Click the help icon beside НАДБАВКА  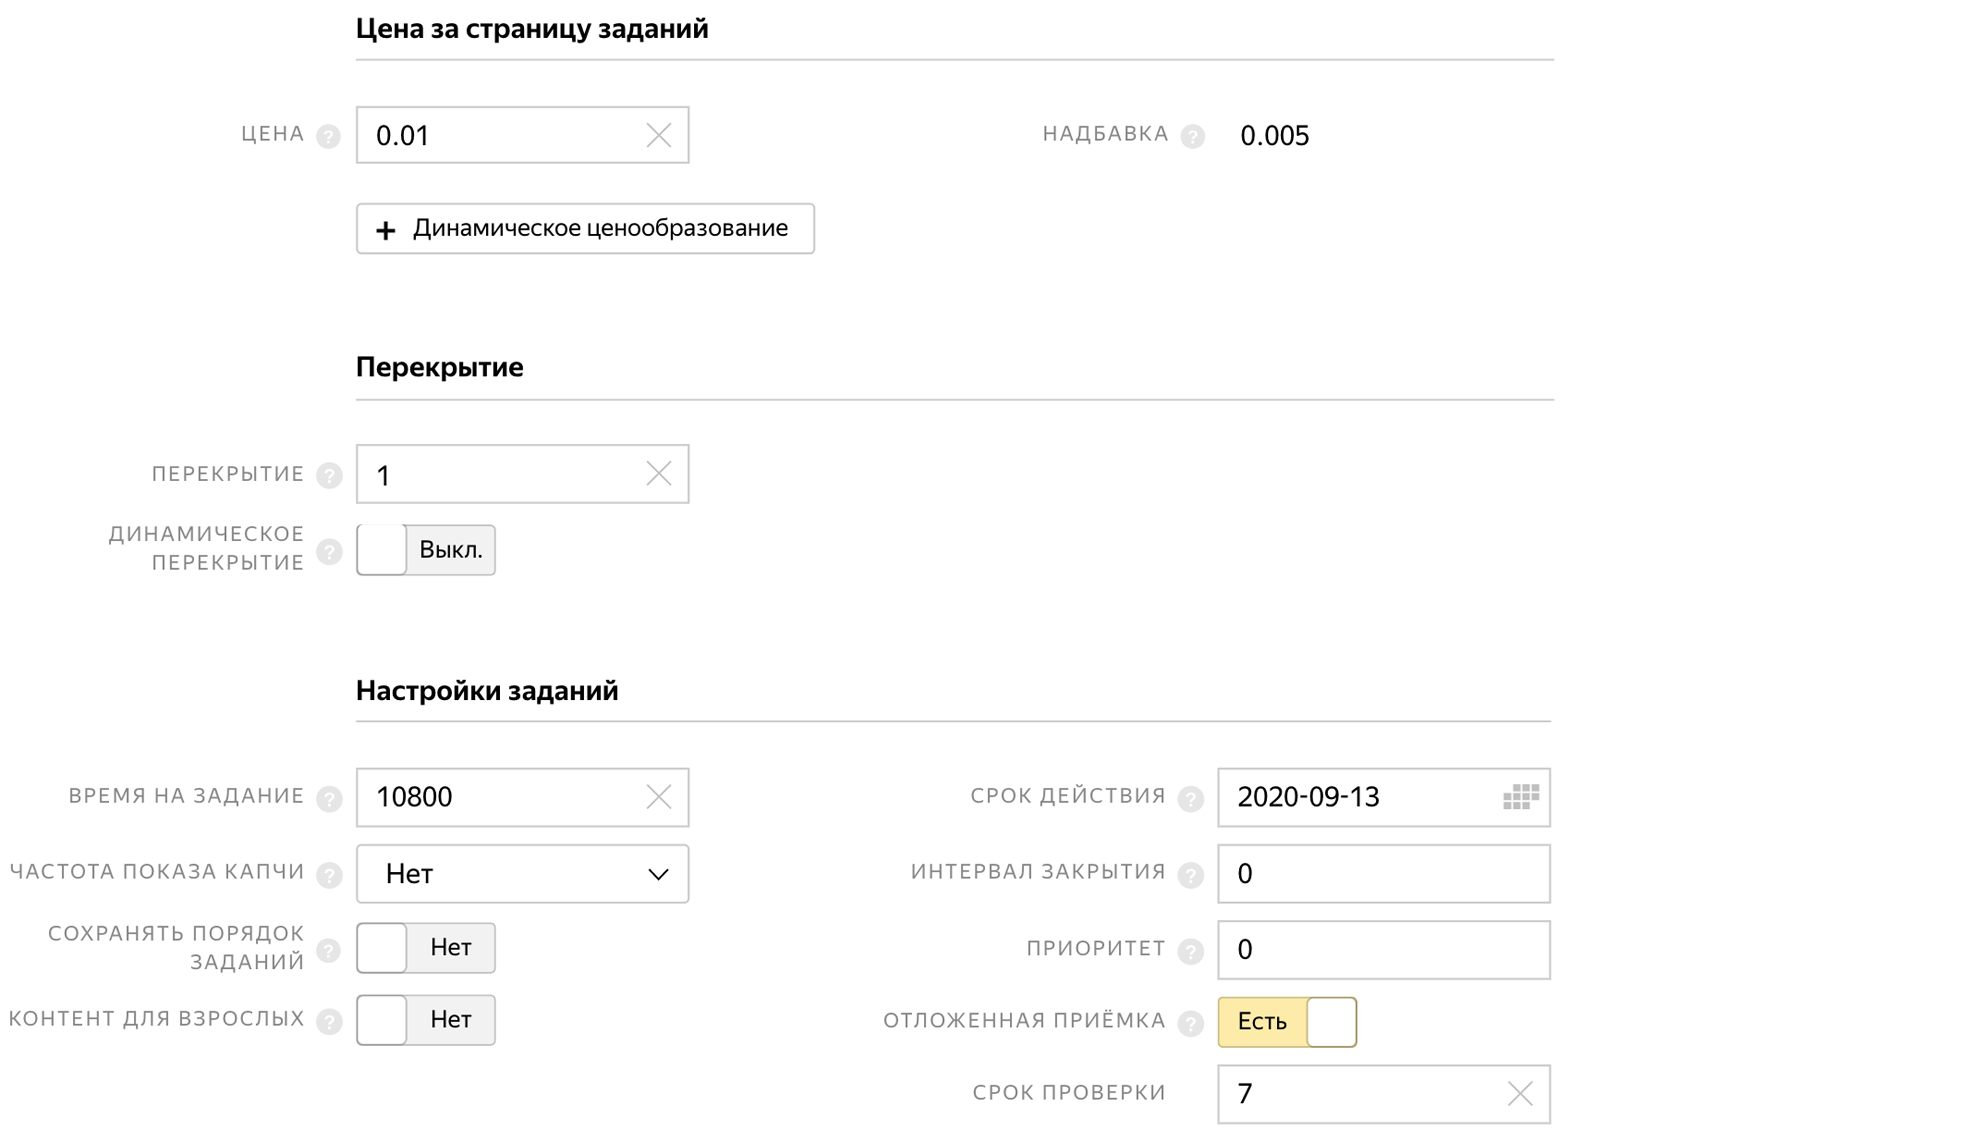pyautogui.click(x=1192, y=135)
